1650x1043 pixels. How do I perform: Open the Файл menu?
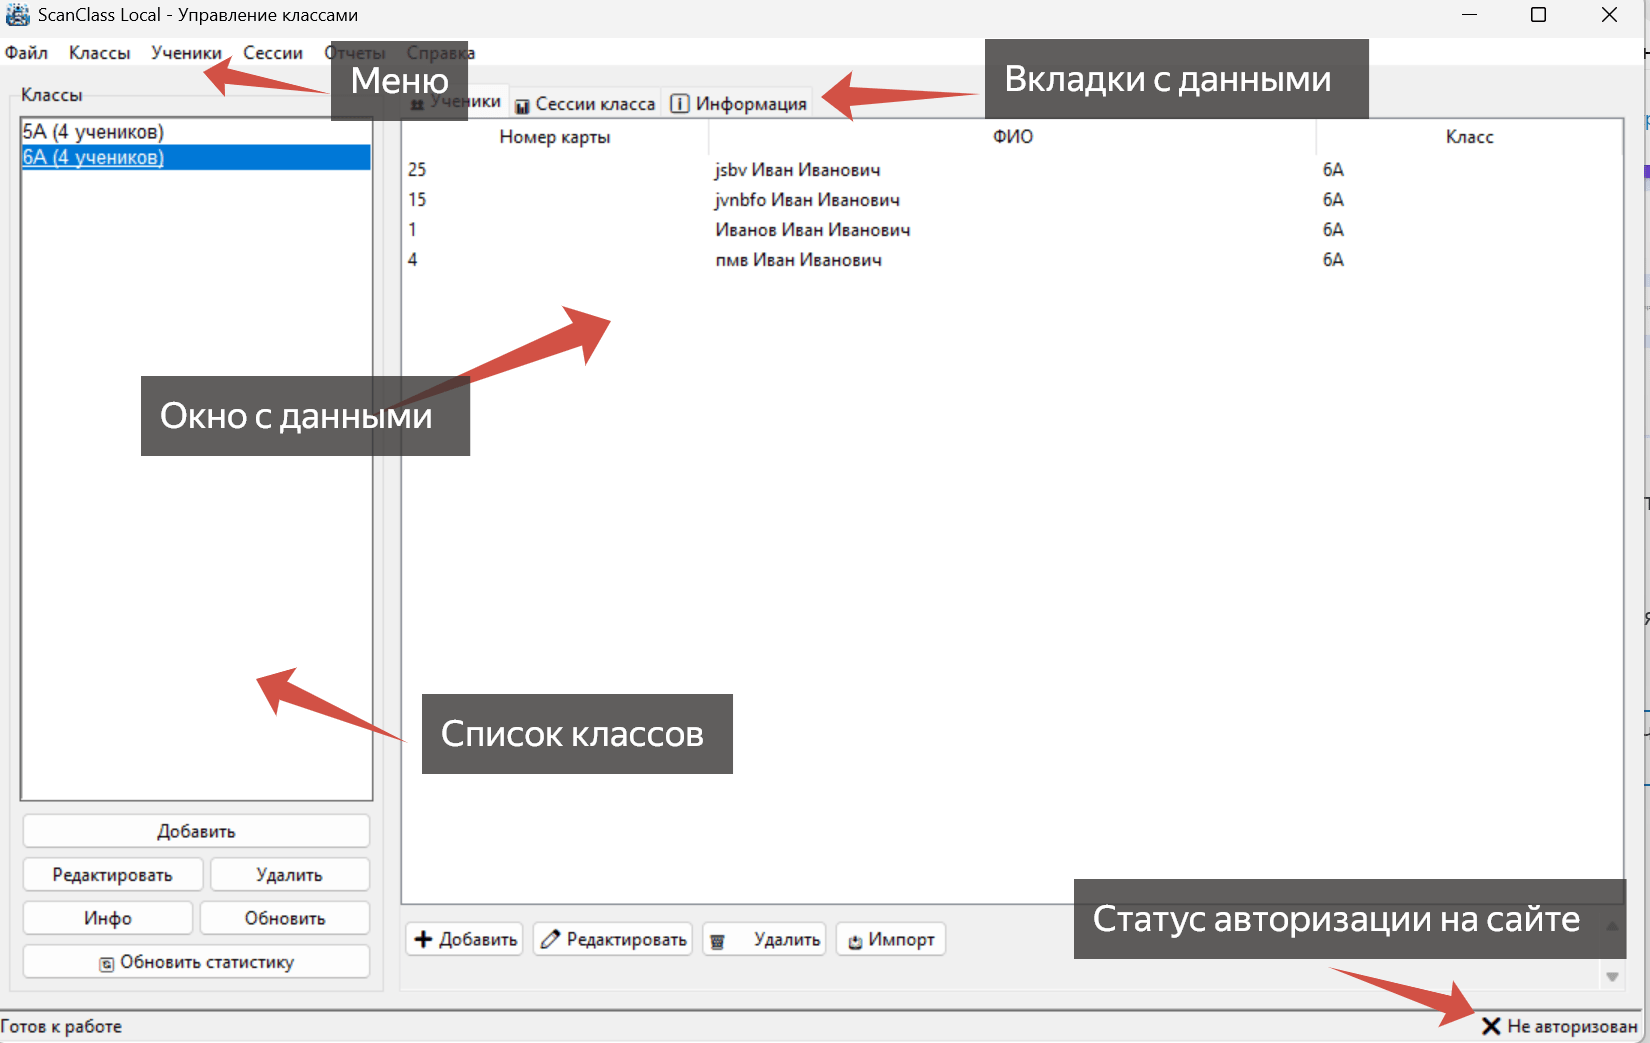click(x=26, y=53)
